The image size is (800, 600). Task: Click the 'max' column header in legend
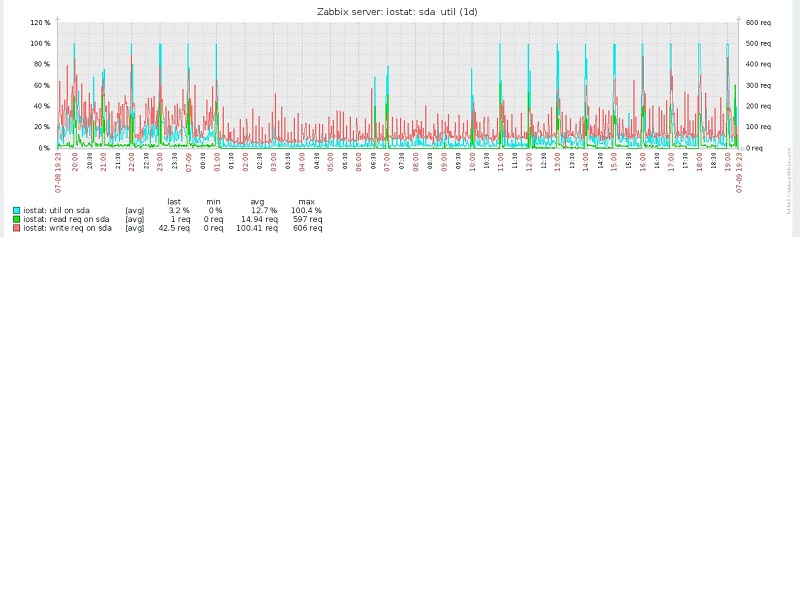[x=307, y=202]
